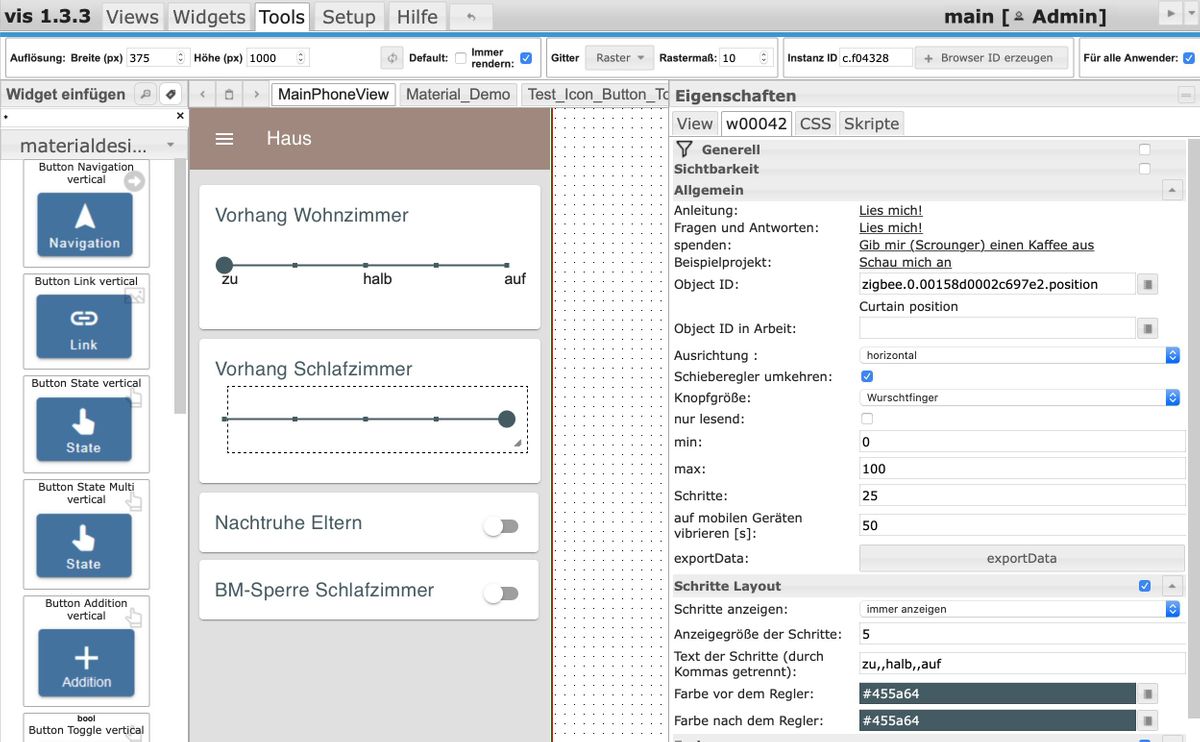
Task: Click the Vorhang Wohnzimmer slider handle
Action: click(225, 265)
